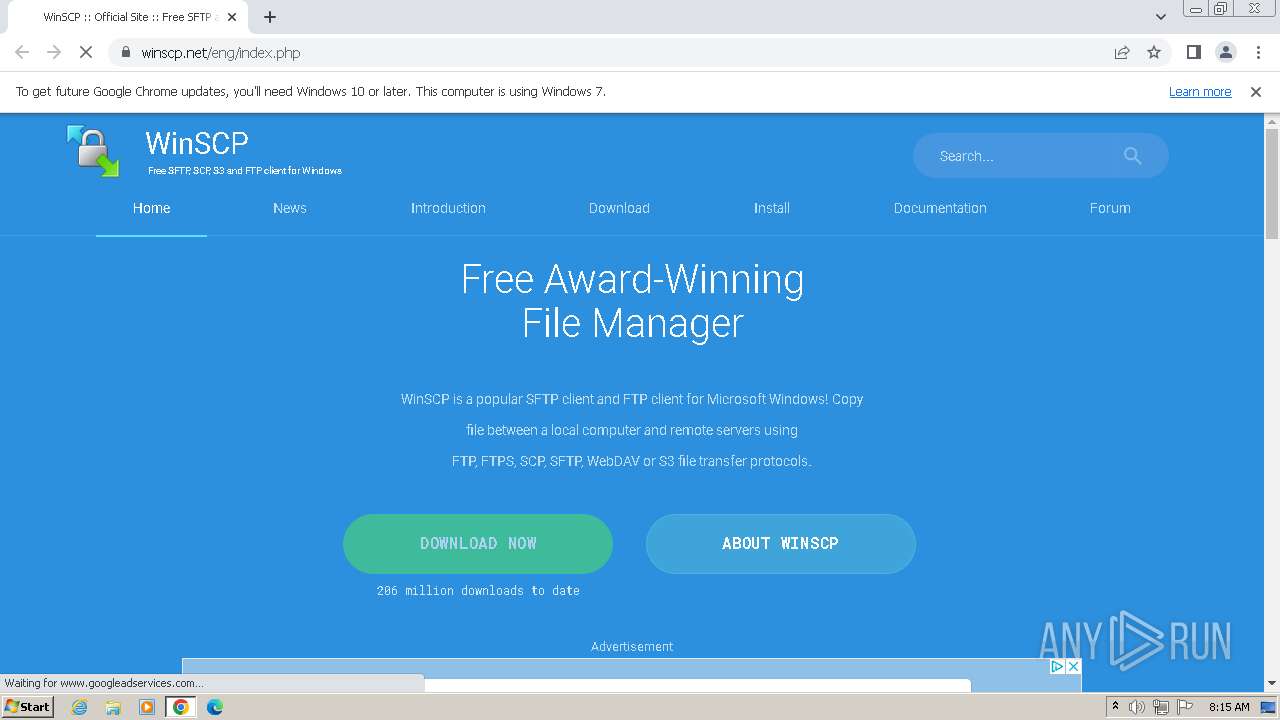Click '206 million downloads to date' text

[x=478, y=591]
